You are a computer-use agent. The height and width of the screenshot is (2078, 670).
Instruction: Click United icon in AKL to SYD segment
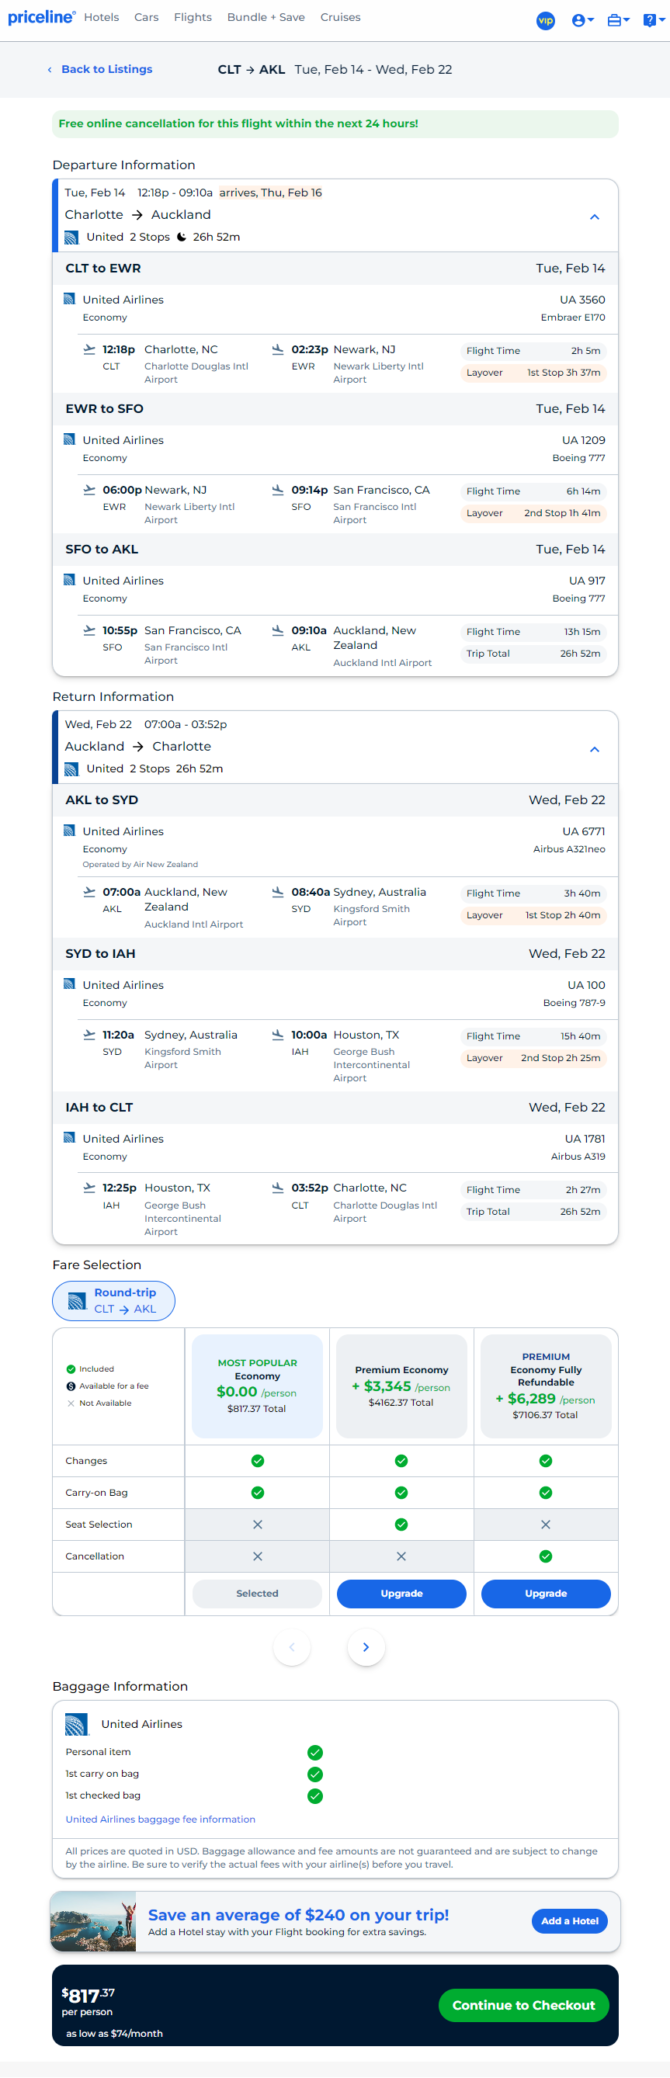tap(69, 830)
